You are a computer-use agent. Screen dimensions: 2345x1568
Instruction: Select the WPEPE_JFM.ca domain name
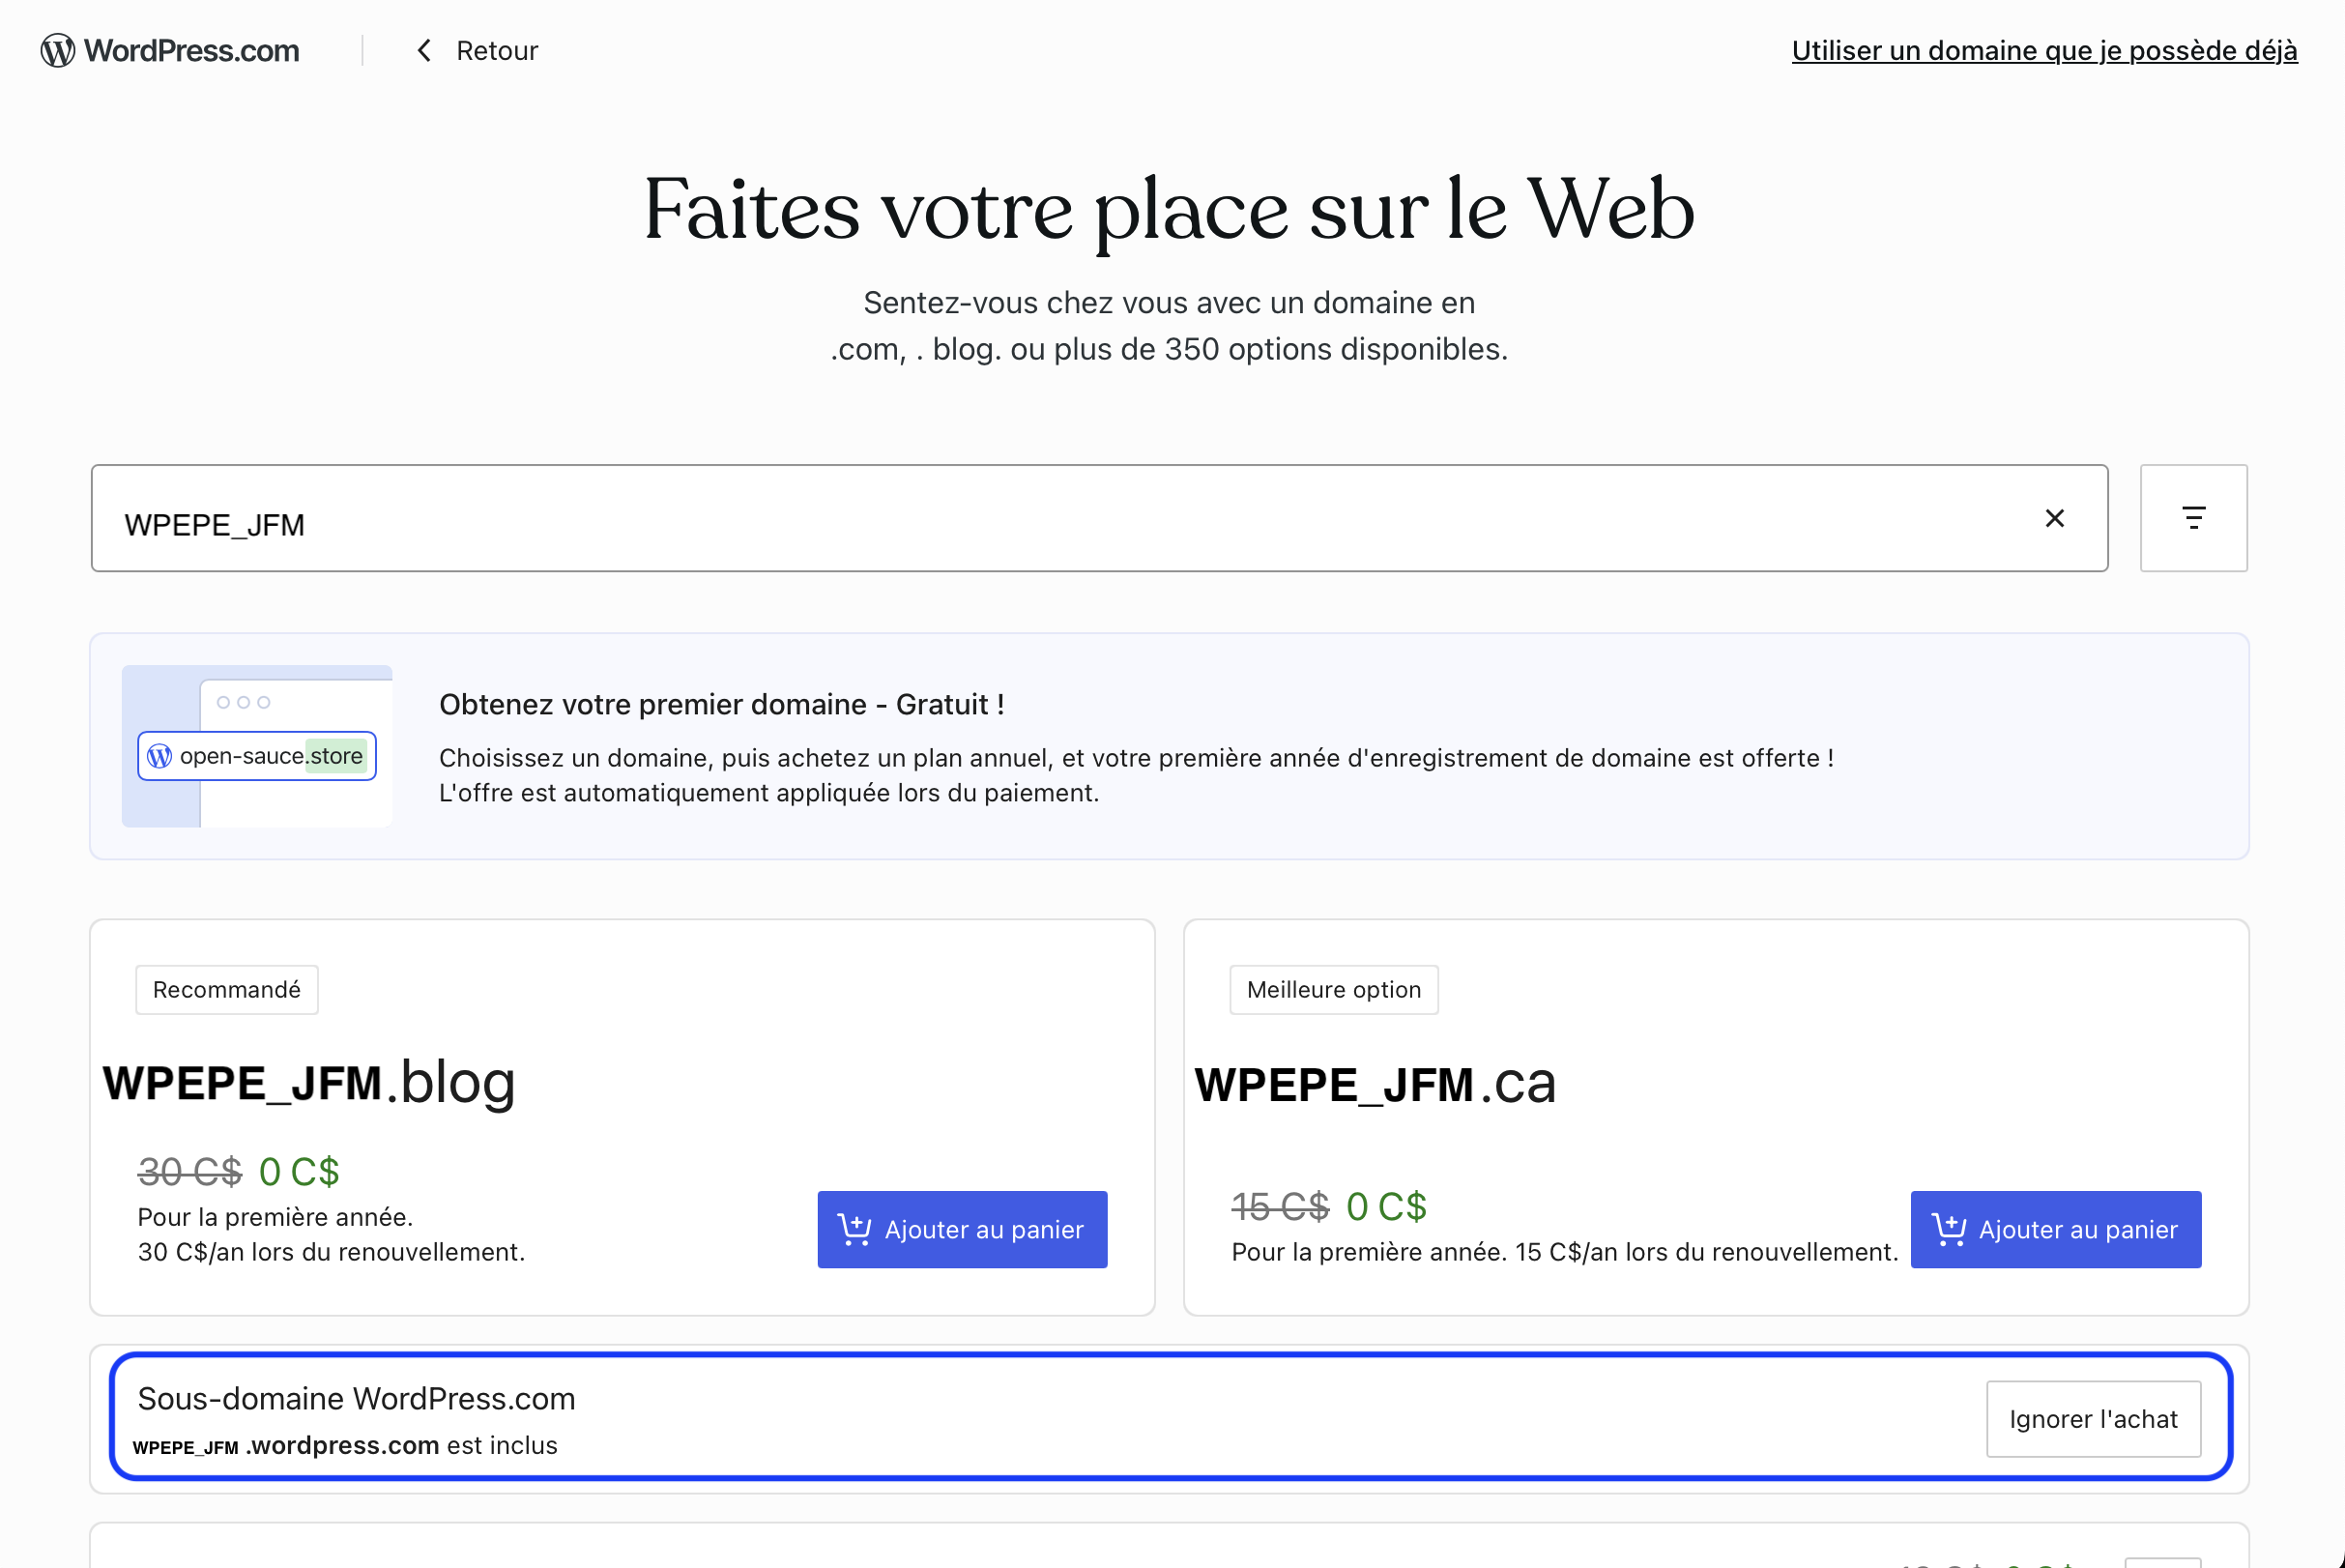(x=1375, y=1084)
